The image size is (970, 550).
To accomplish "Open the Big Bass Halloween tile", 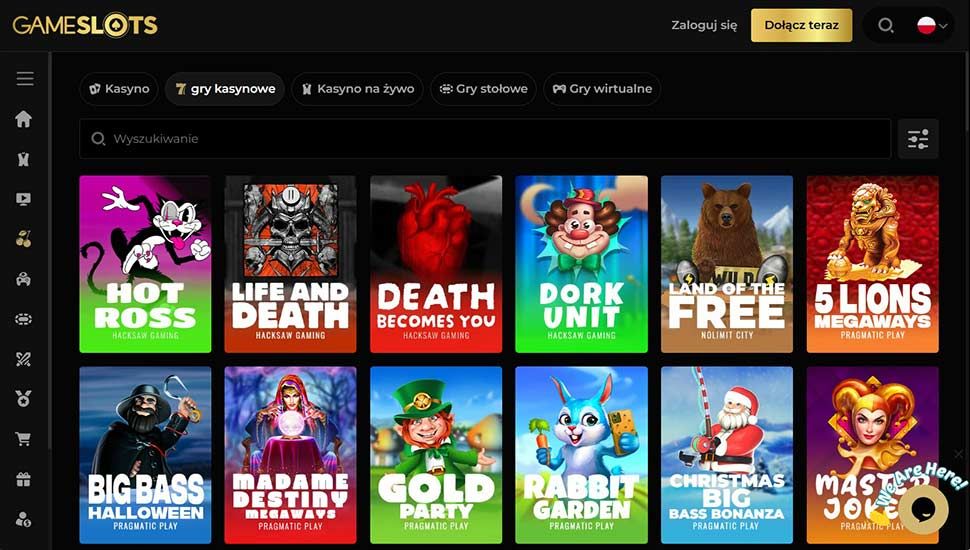I will tap(145, 455).
